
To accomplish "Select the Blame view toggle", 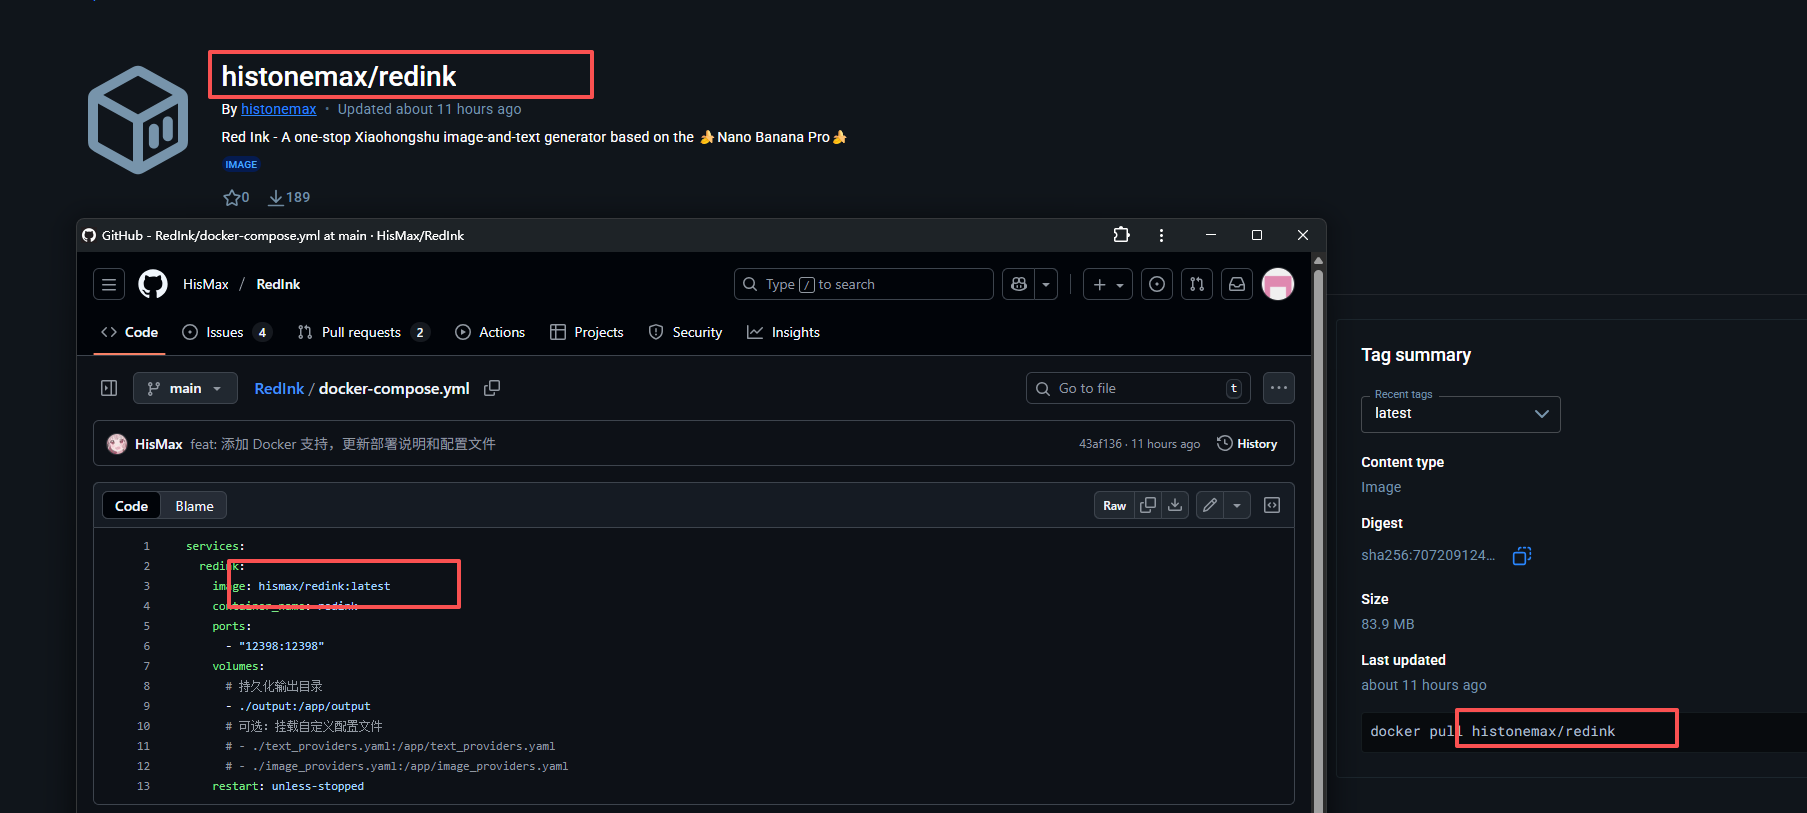I will pos(194,506).
